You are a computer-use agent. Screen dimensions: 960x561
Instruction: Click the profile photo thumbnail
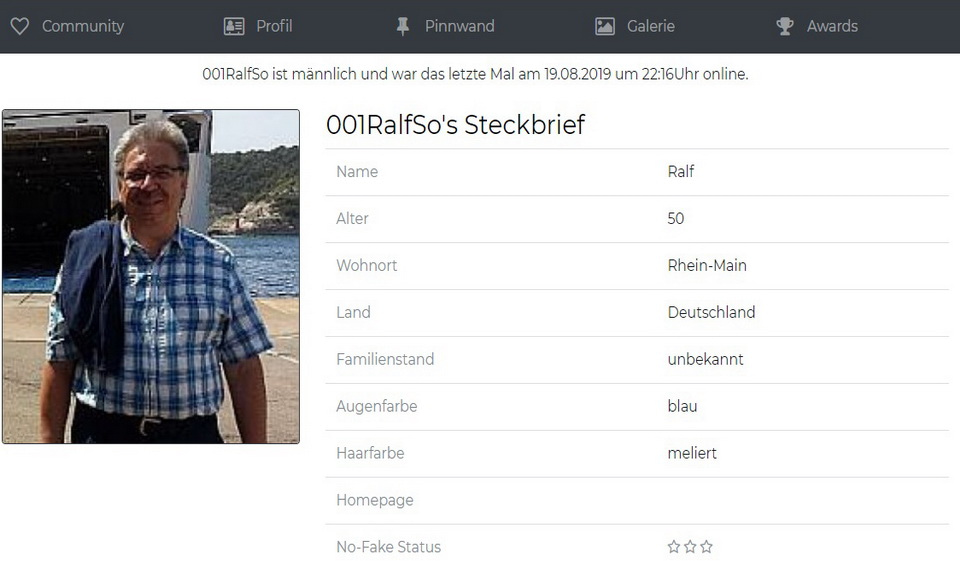(x=151, y=276)
